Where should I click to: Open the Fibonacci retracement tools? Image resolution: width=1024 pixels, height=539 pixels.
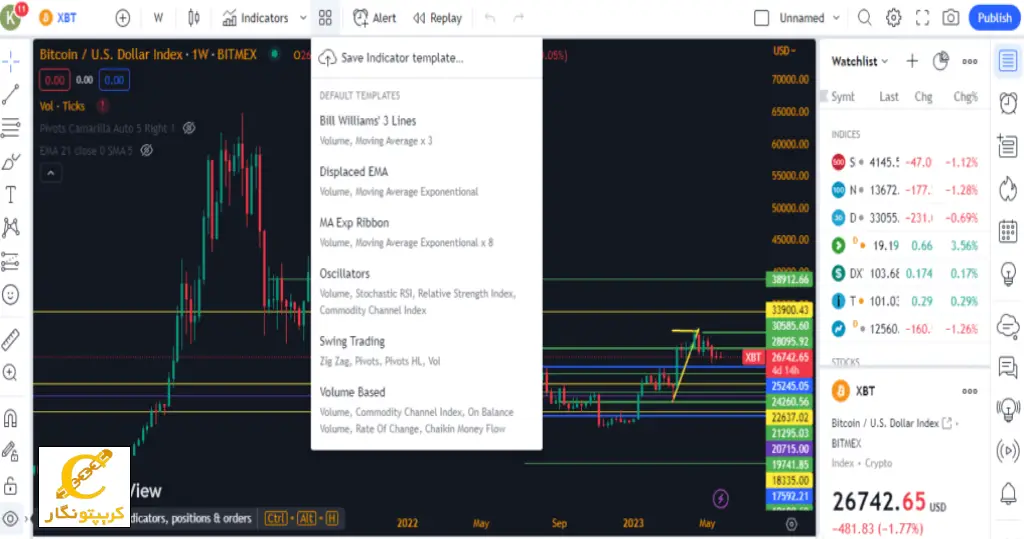click(x=10, y=127)
